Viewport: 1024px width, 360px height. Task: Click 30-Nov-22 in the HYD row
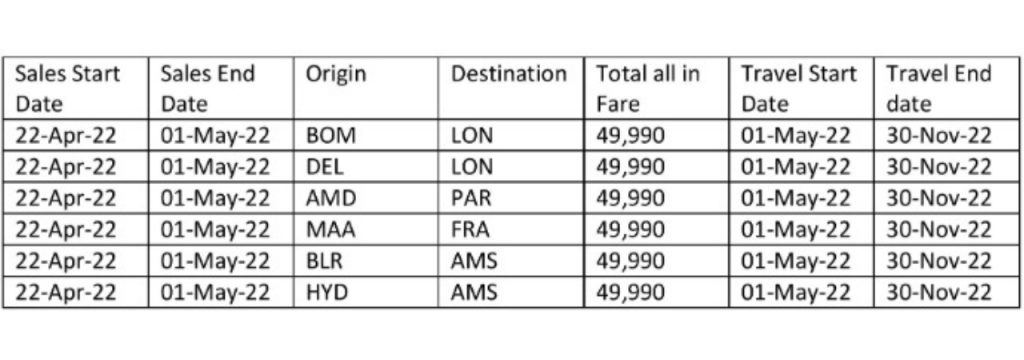(x=947, y=292)
